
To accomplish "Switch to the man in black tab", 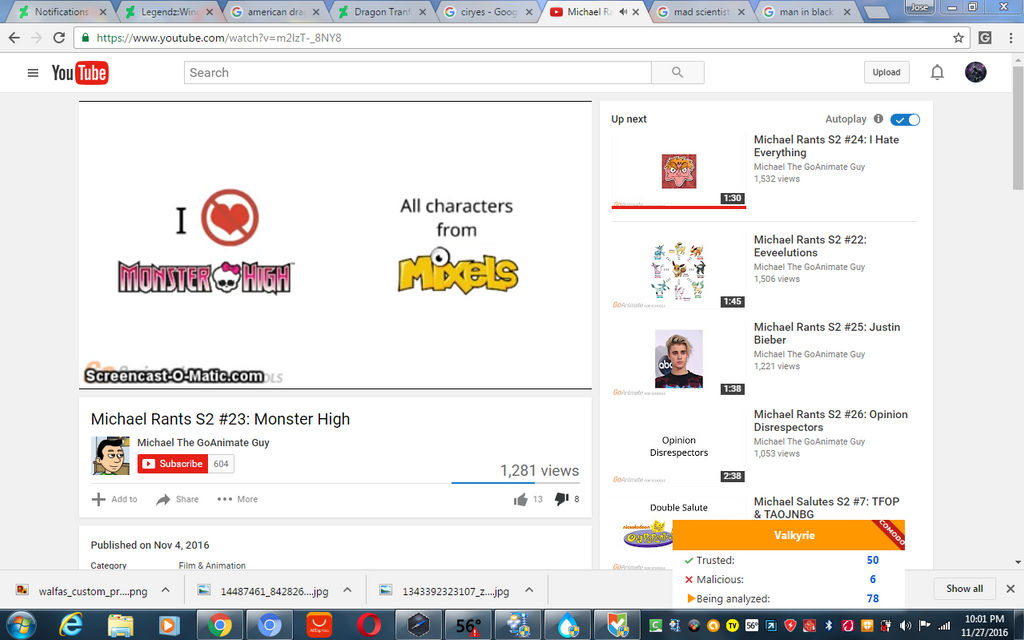I will [807, 12].
